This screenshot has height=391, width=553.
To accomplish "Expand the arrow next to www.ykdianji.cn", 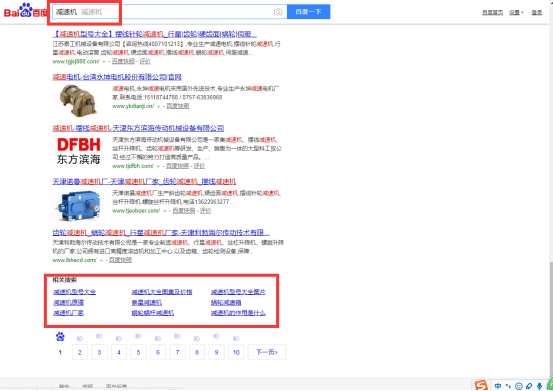I will click(x=159, y=106).
